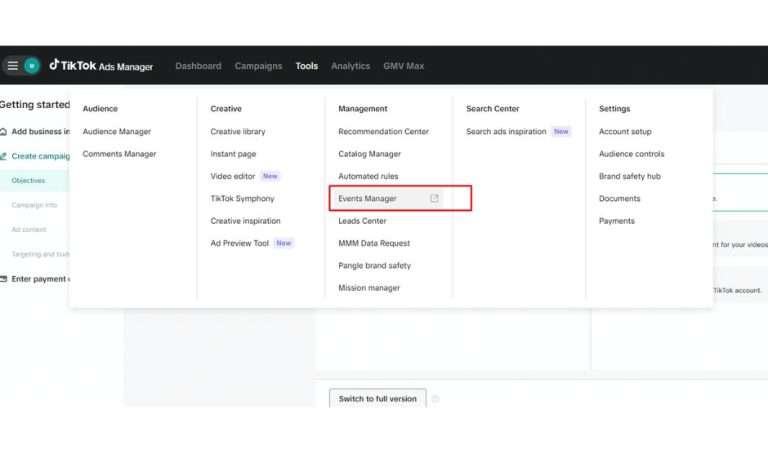This screenshot has width=768, height=453.
Task: Open Automated rules
Action: 368,176
